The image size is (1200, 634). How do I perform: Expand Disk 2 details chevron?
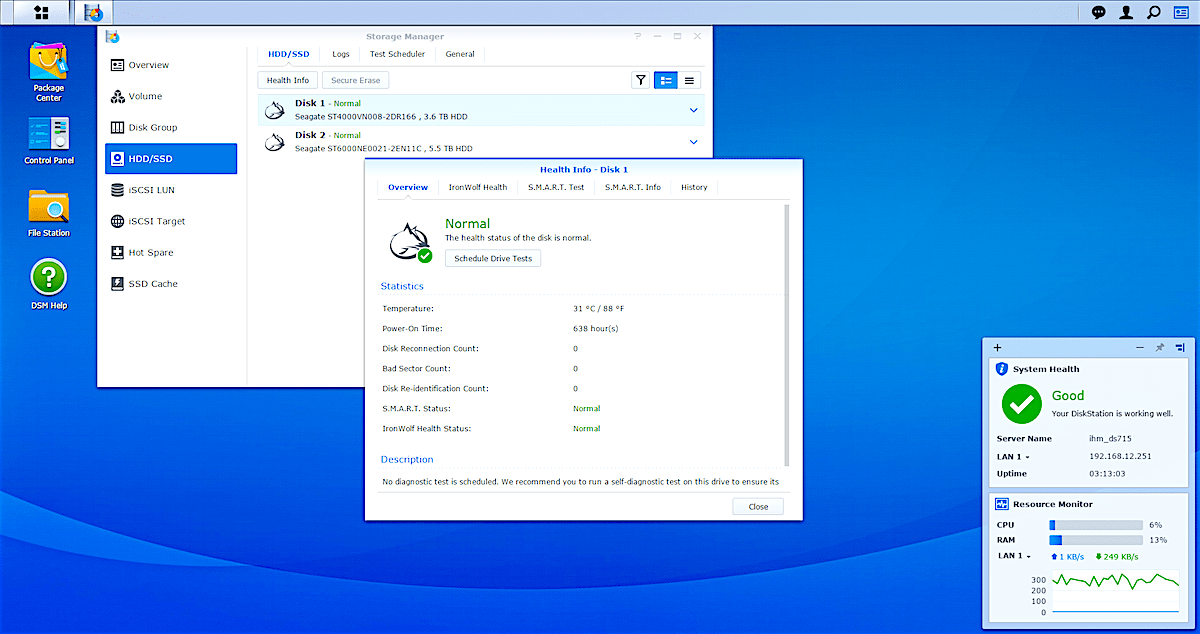pyautogui.click(x=694, y=142)
